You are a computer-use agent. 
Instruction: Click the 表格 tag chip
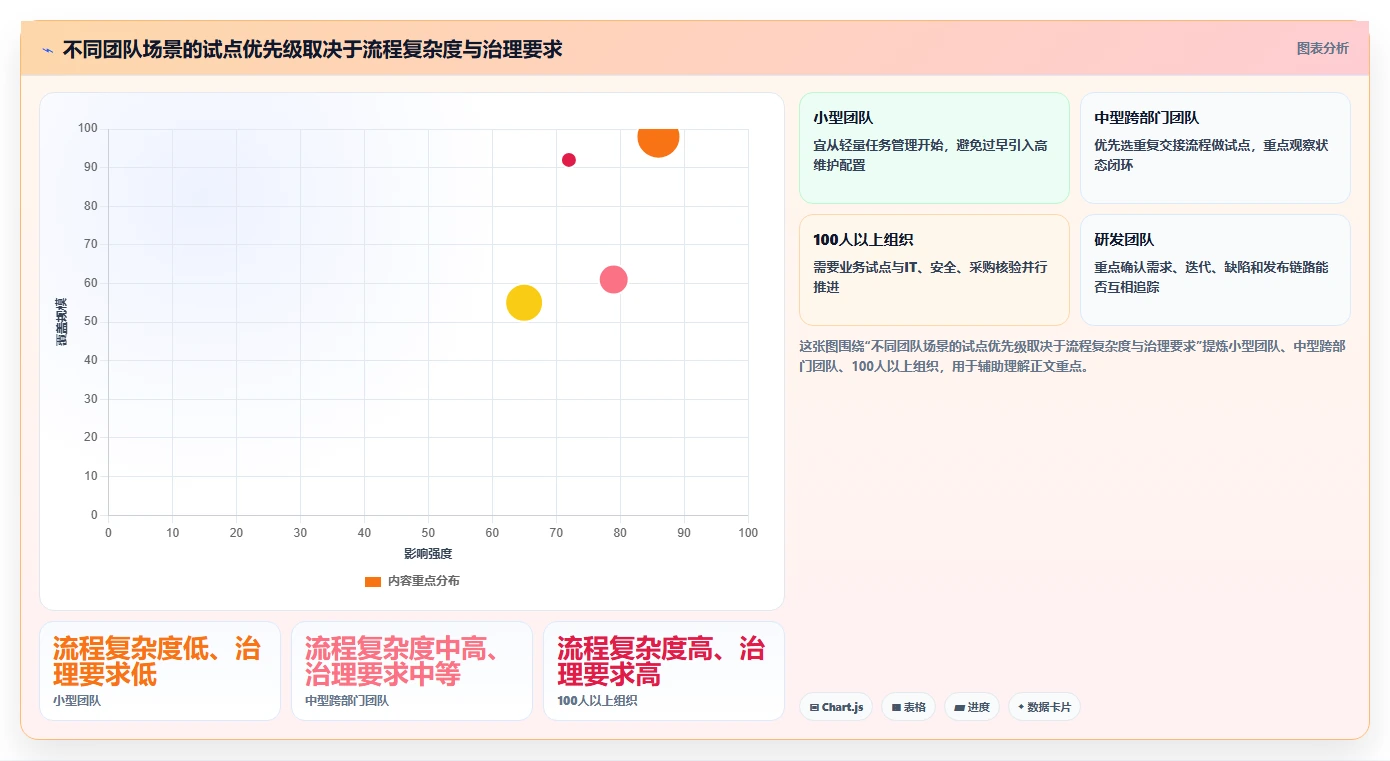pyautogui.click(x=908, y=707)
